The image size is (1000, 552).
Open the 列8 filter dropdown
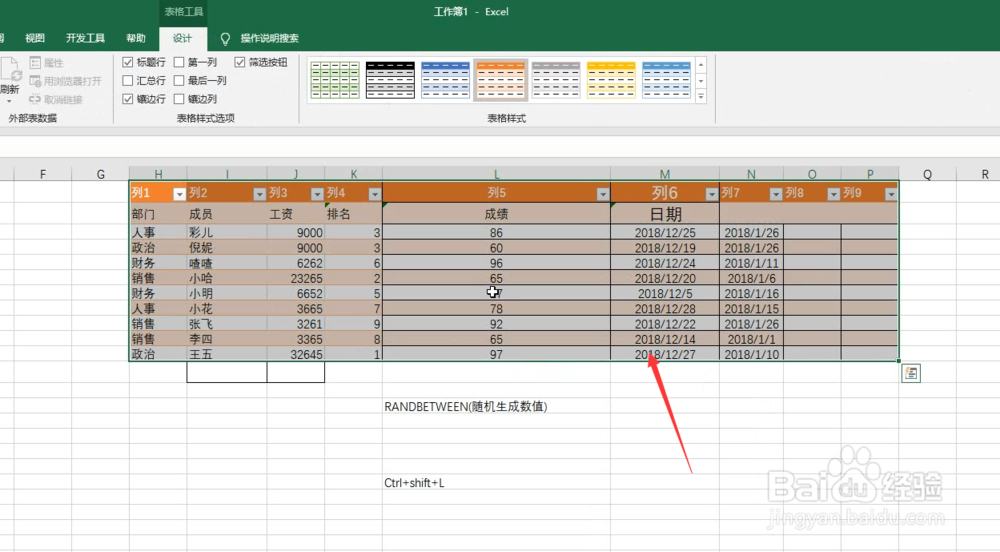pyautogui.click(x=834, y=194)
